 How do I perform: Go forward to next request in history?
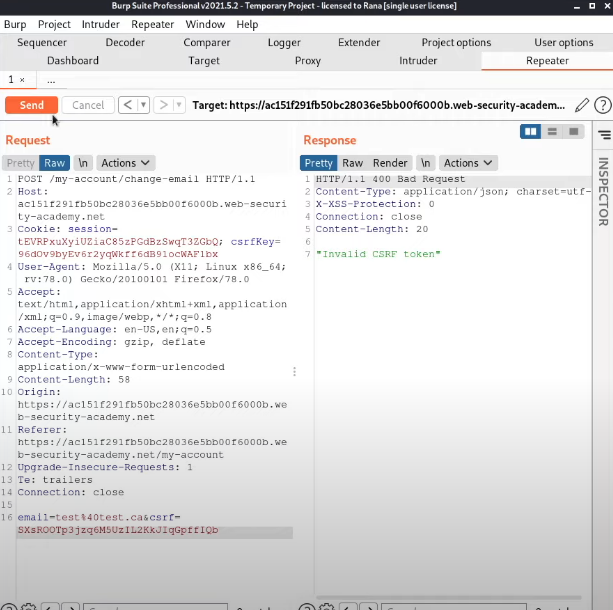163,105
